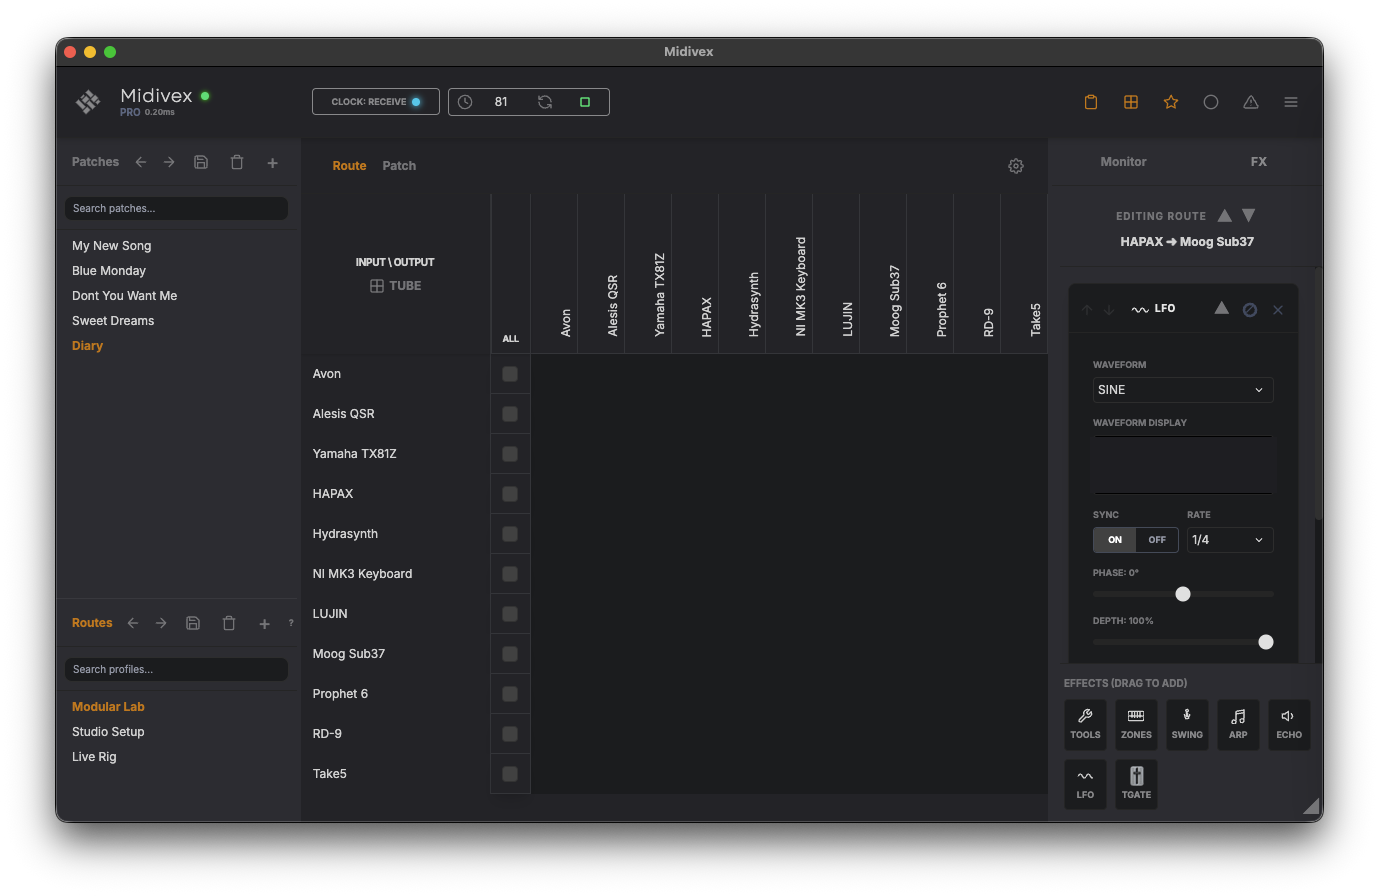Open the LFO waveform dropdown showing SINE
This screenshot has width=1379, height=896.
[x=1182, y=389]
